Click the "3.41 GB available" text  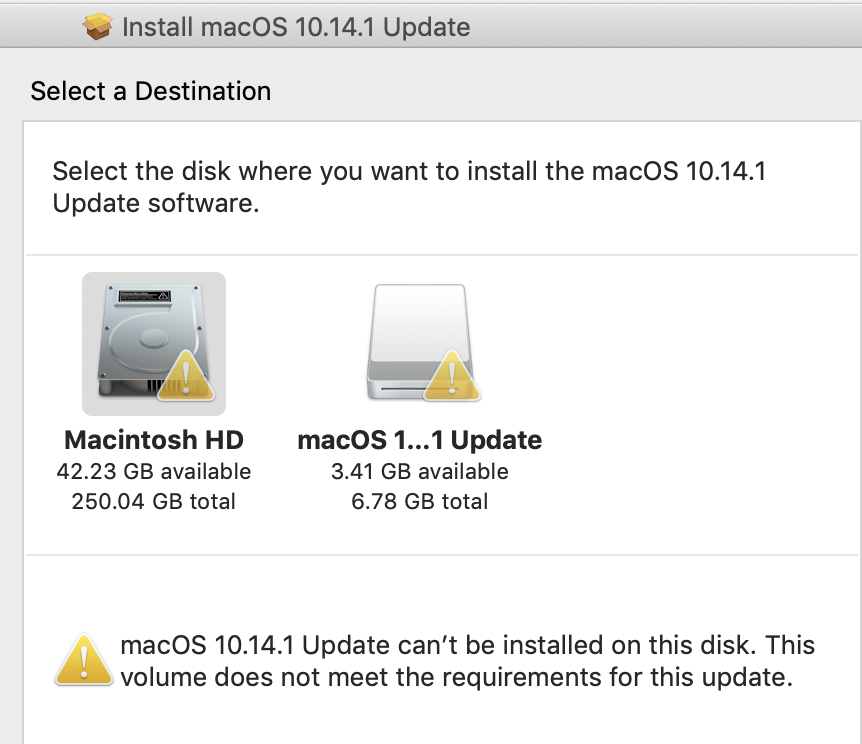coord(420,471)
